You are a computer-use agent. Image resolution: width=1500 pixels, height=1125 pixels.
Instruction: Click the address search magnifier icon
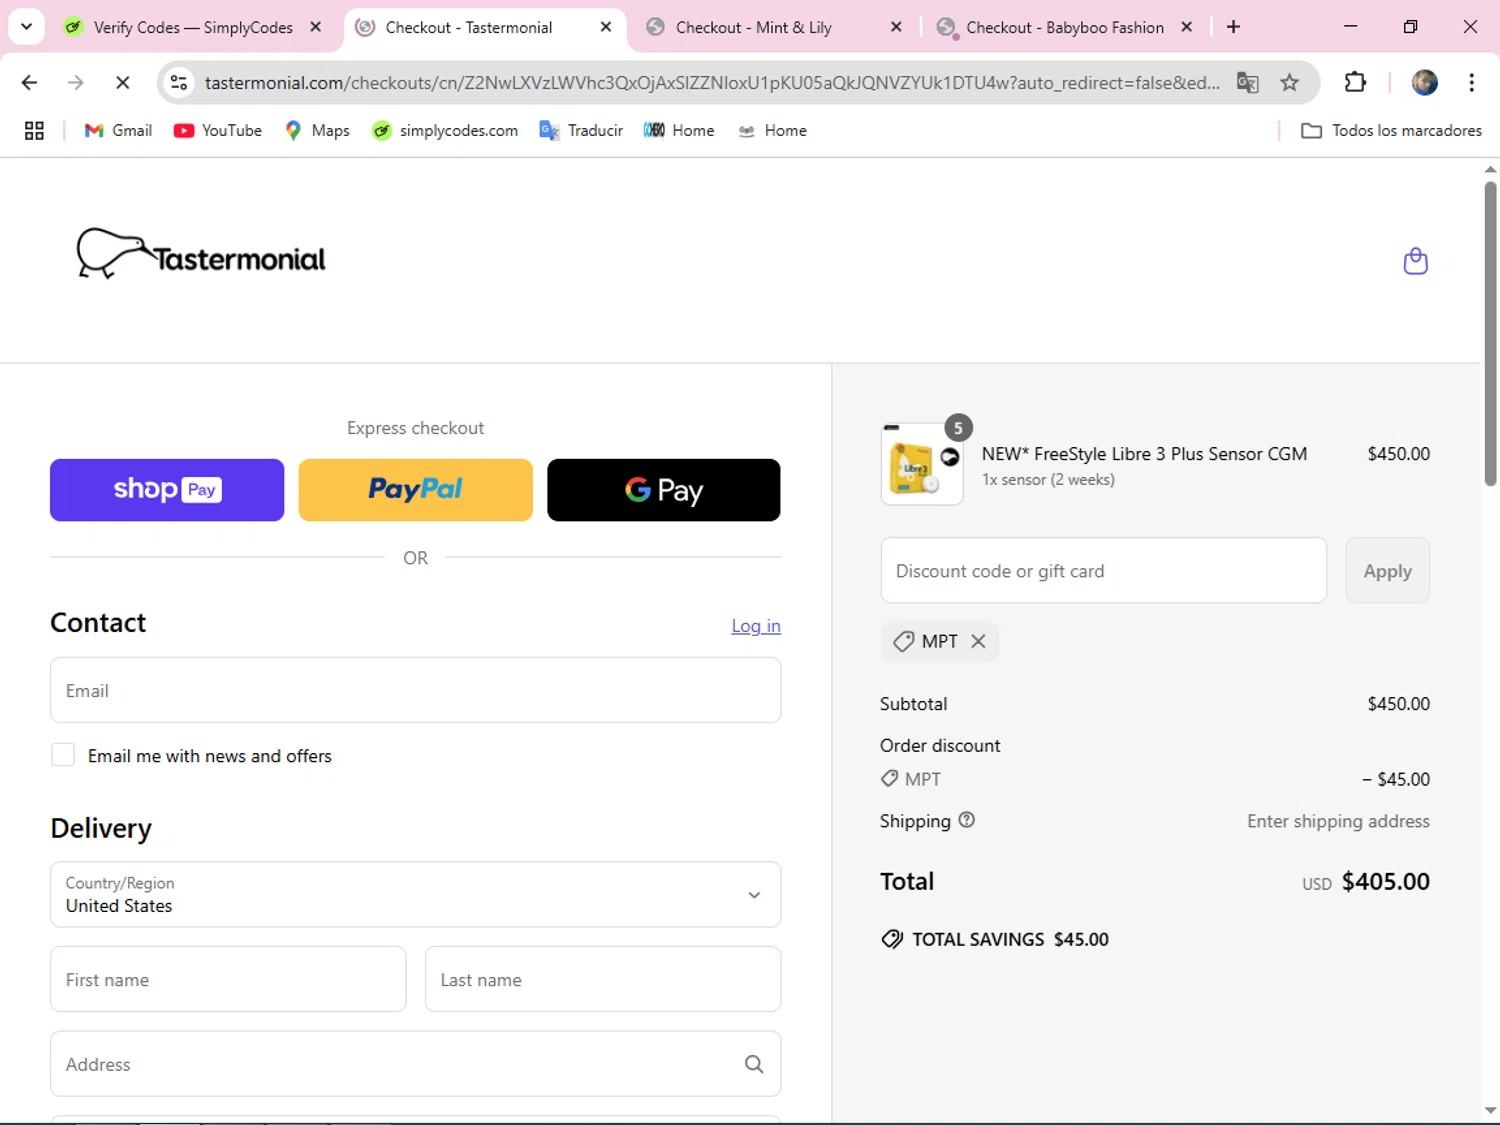[754, 1064]
